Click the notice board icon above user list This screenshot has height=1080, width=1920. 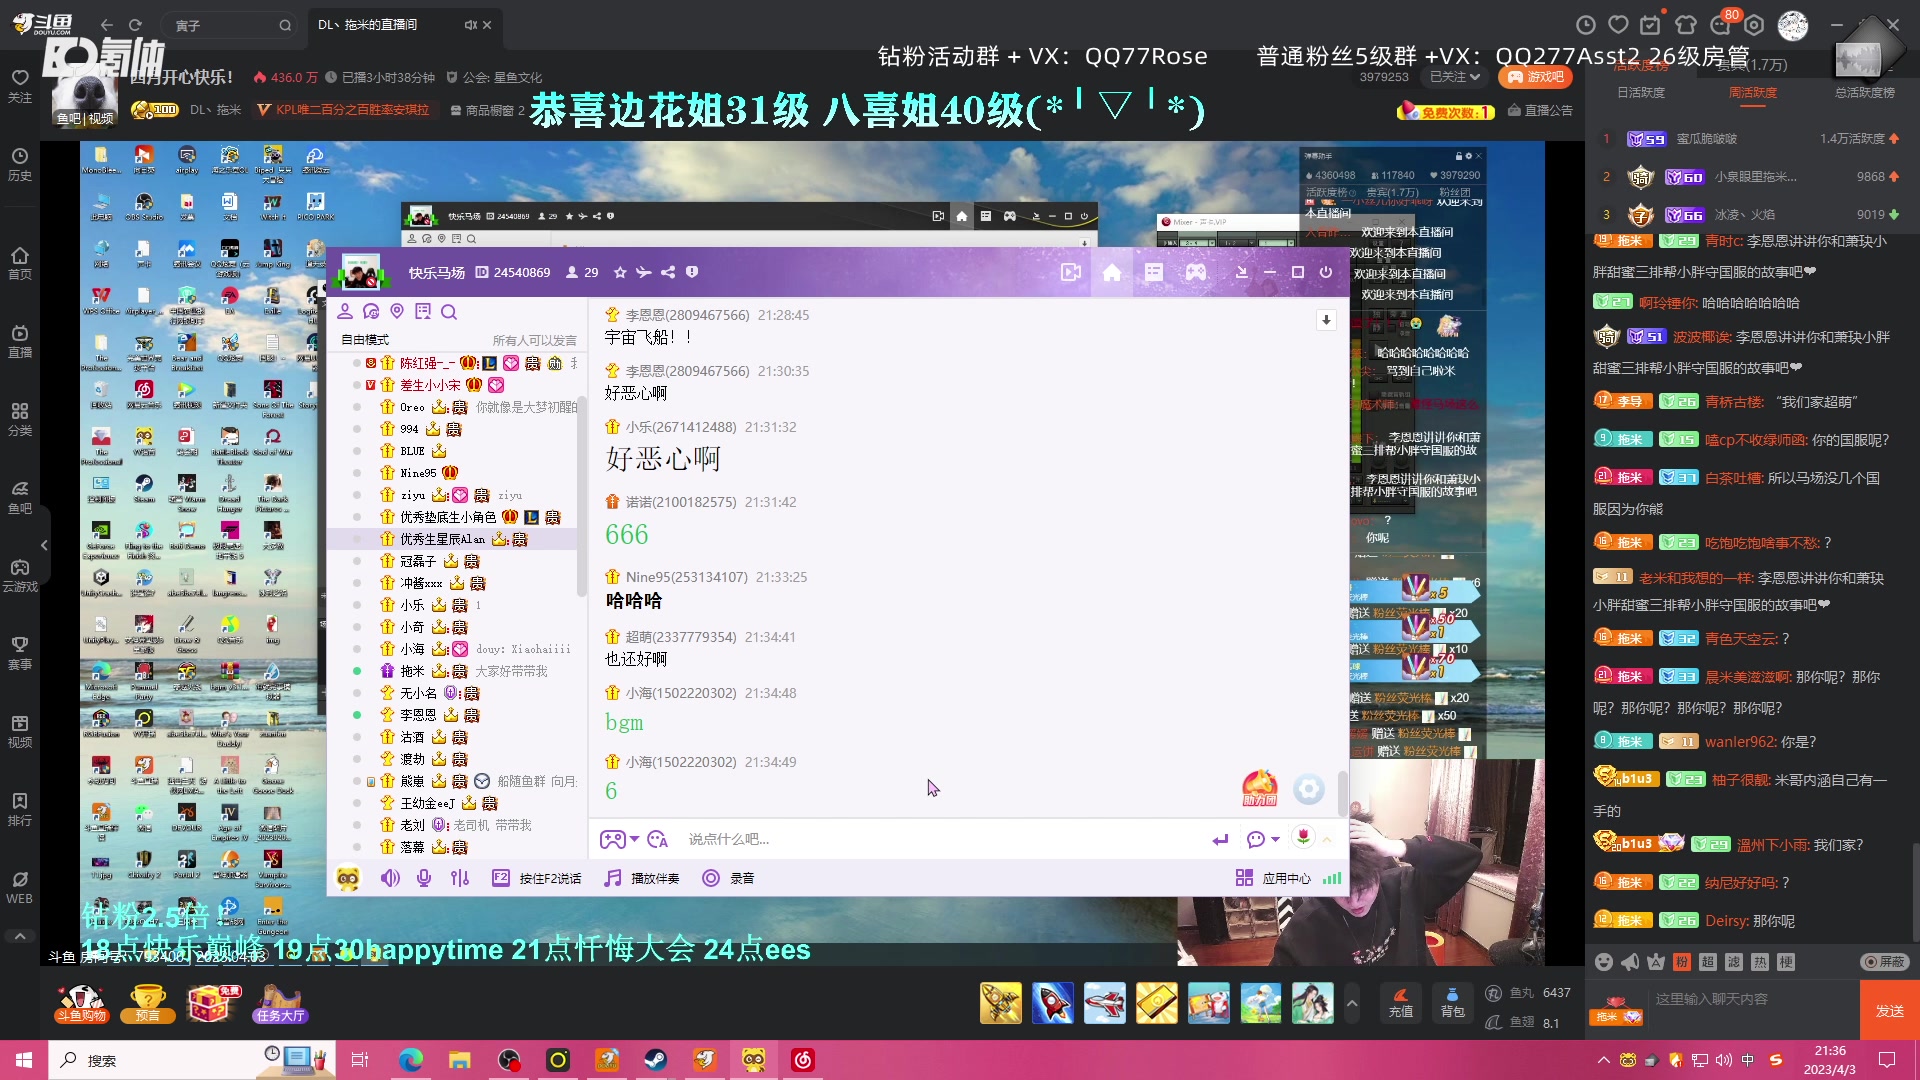pyautogui.click(x=423, y=312)
